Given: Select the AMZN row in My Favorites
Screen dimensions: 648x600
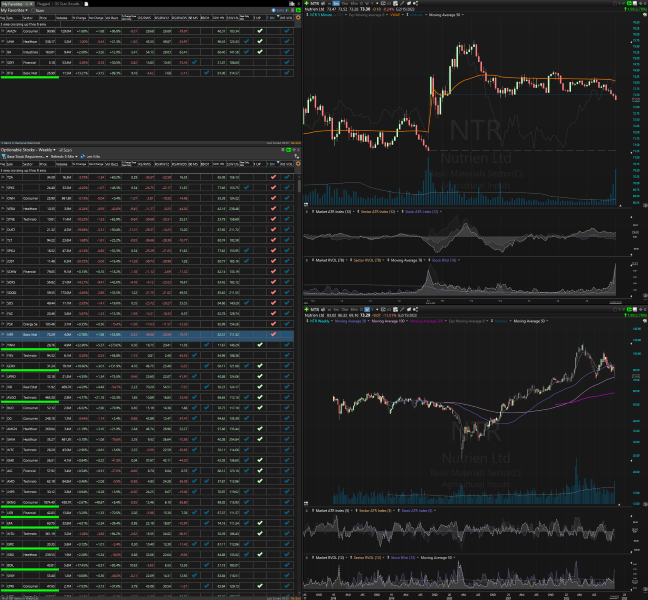Looking at the screenshot, I should pos(147,31).
